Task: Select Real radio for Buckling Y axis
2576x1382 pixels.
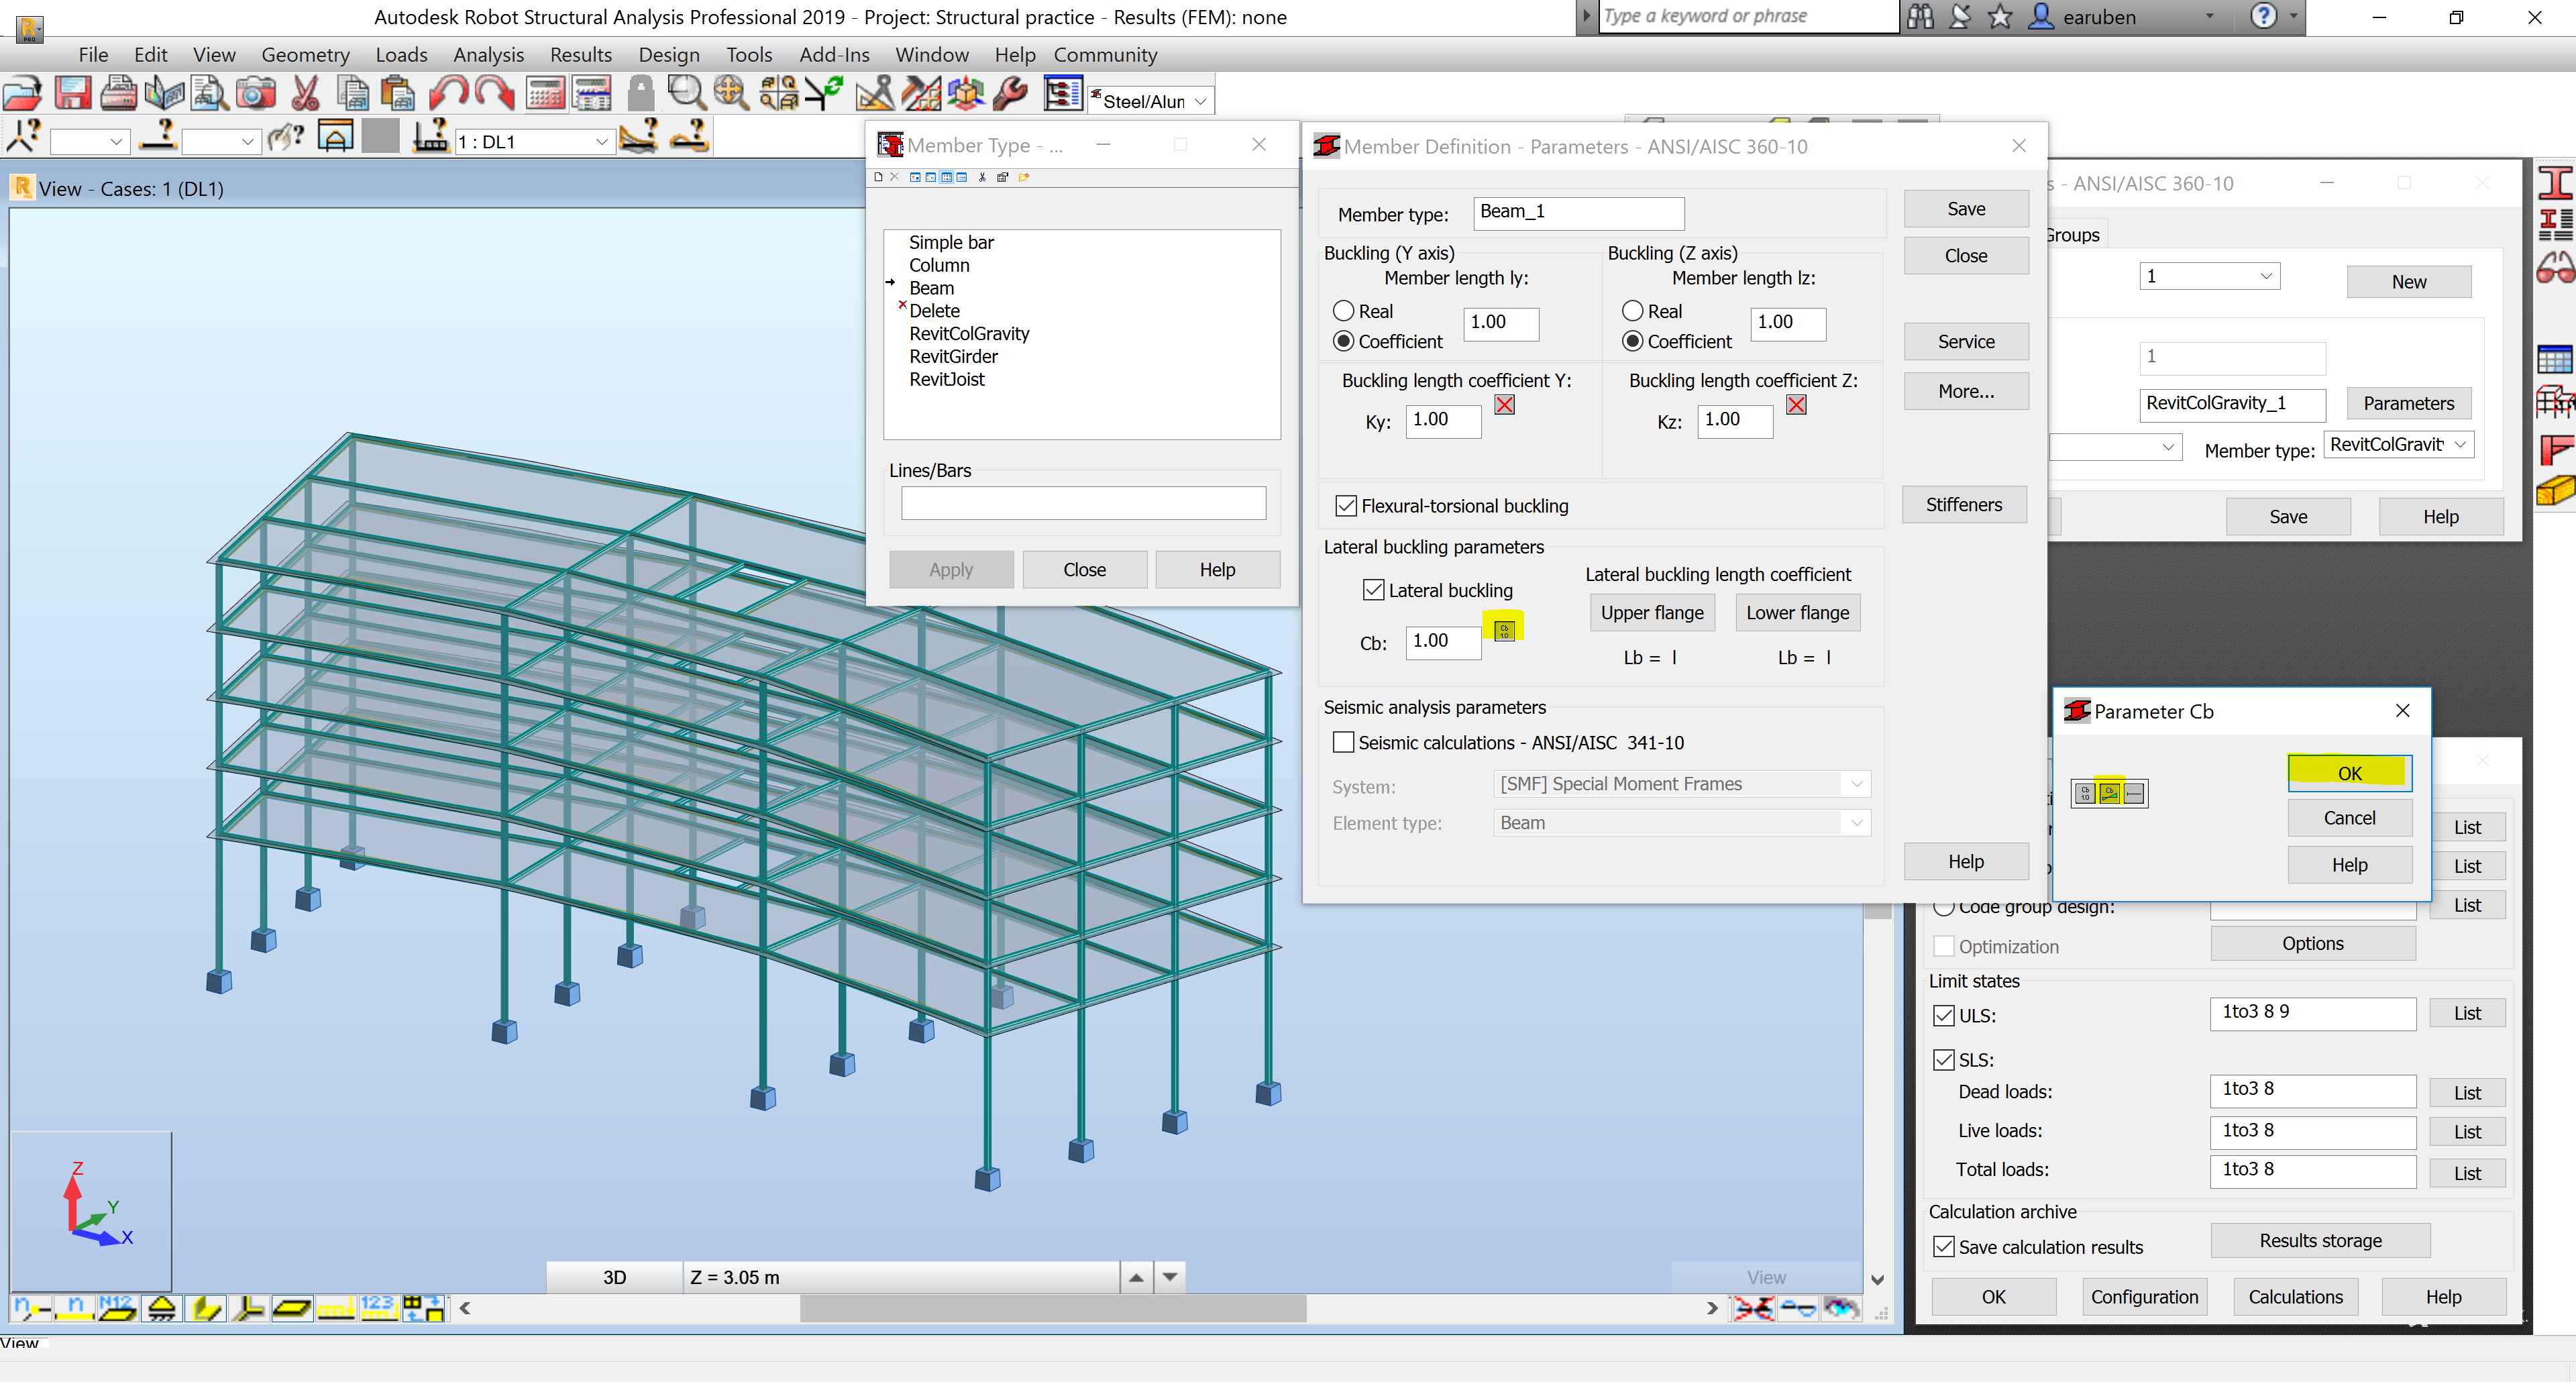Action: tap(1344, 311)
